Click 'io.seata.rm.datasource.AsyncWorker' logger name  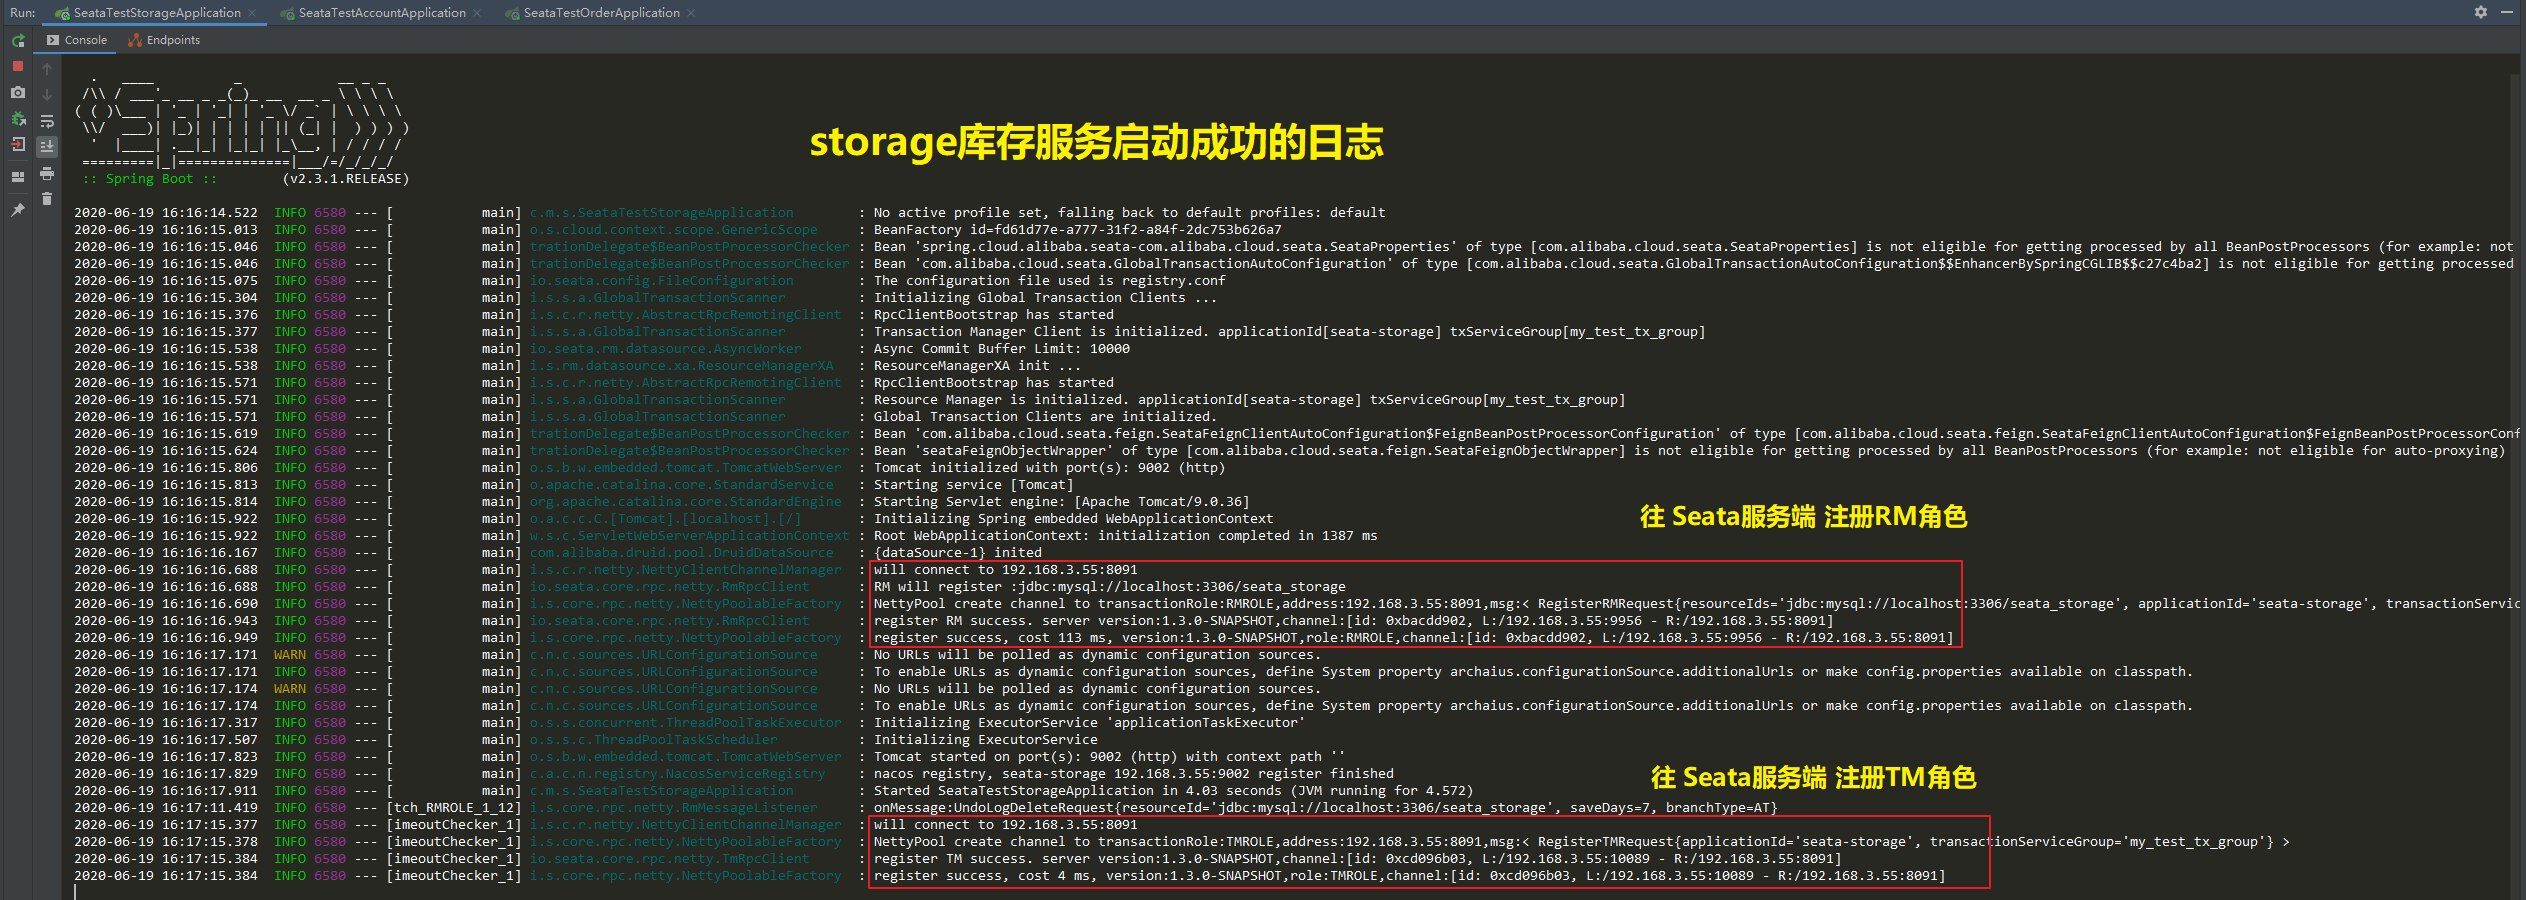coord(666,349)
